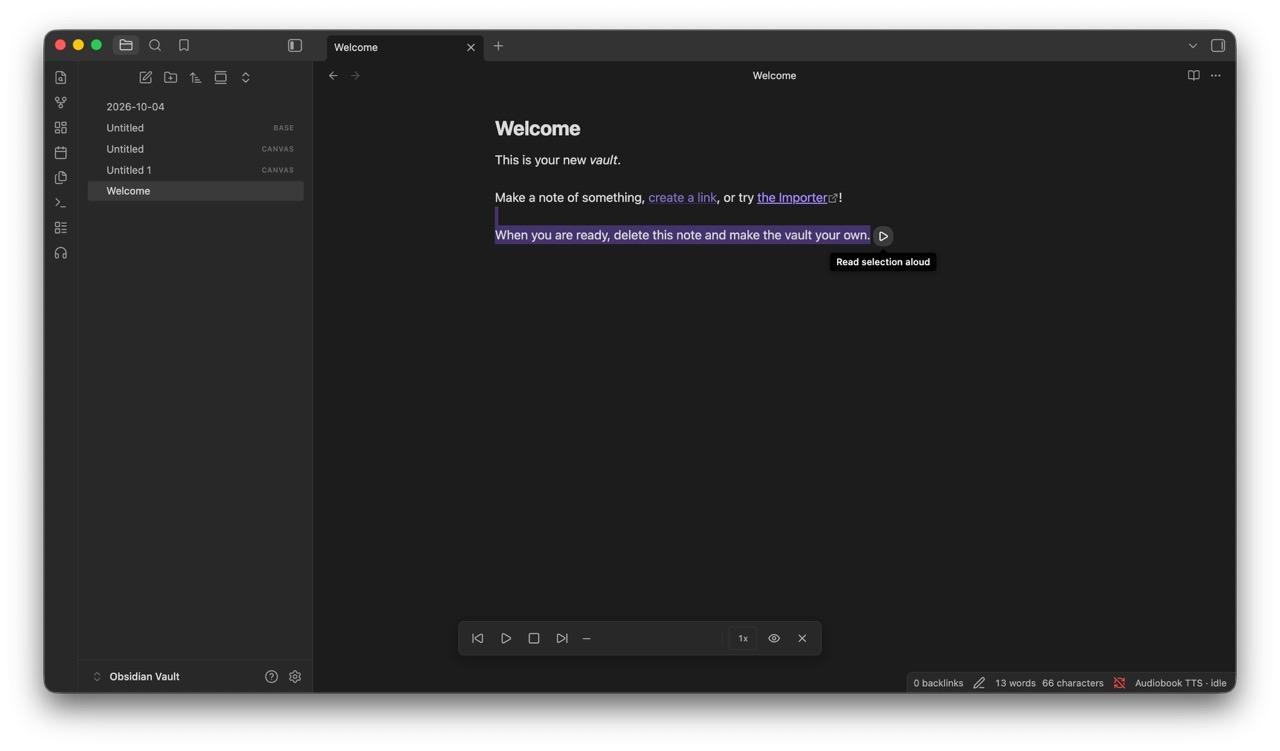Open a new tab with plus button

coord(498,46)
